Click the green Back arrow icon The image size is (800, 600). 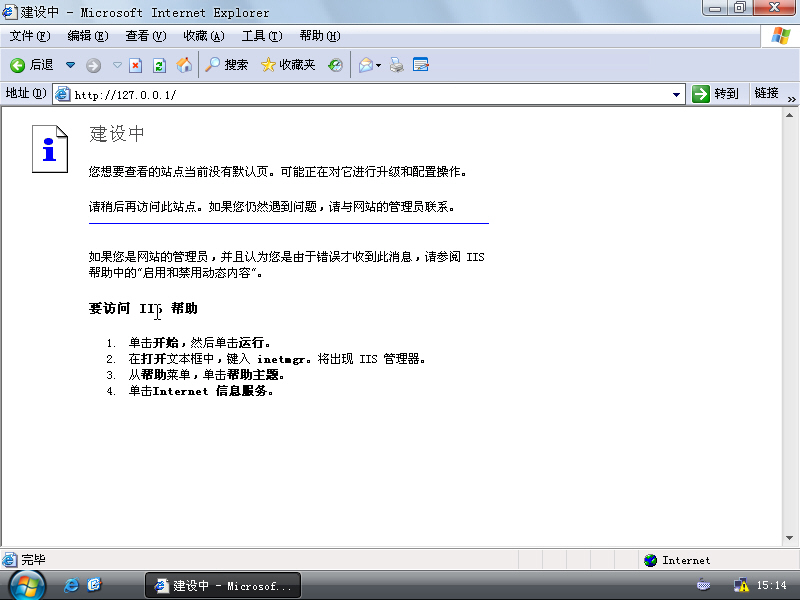[17, 65]
